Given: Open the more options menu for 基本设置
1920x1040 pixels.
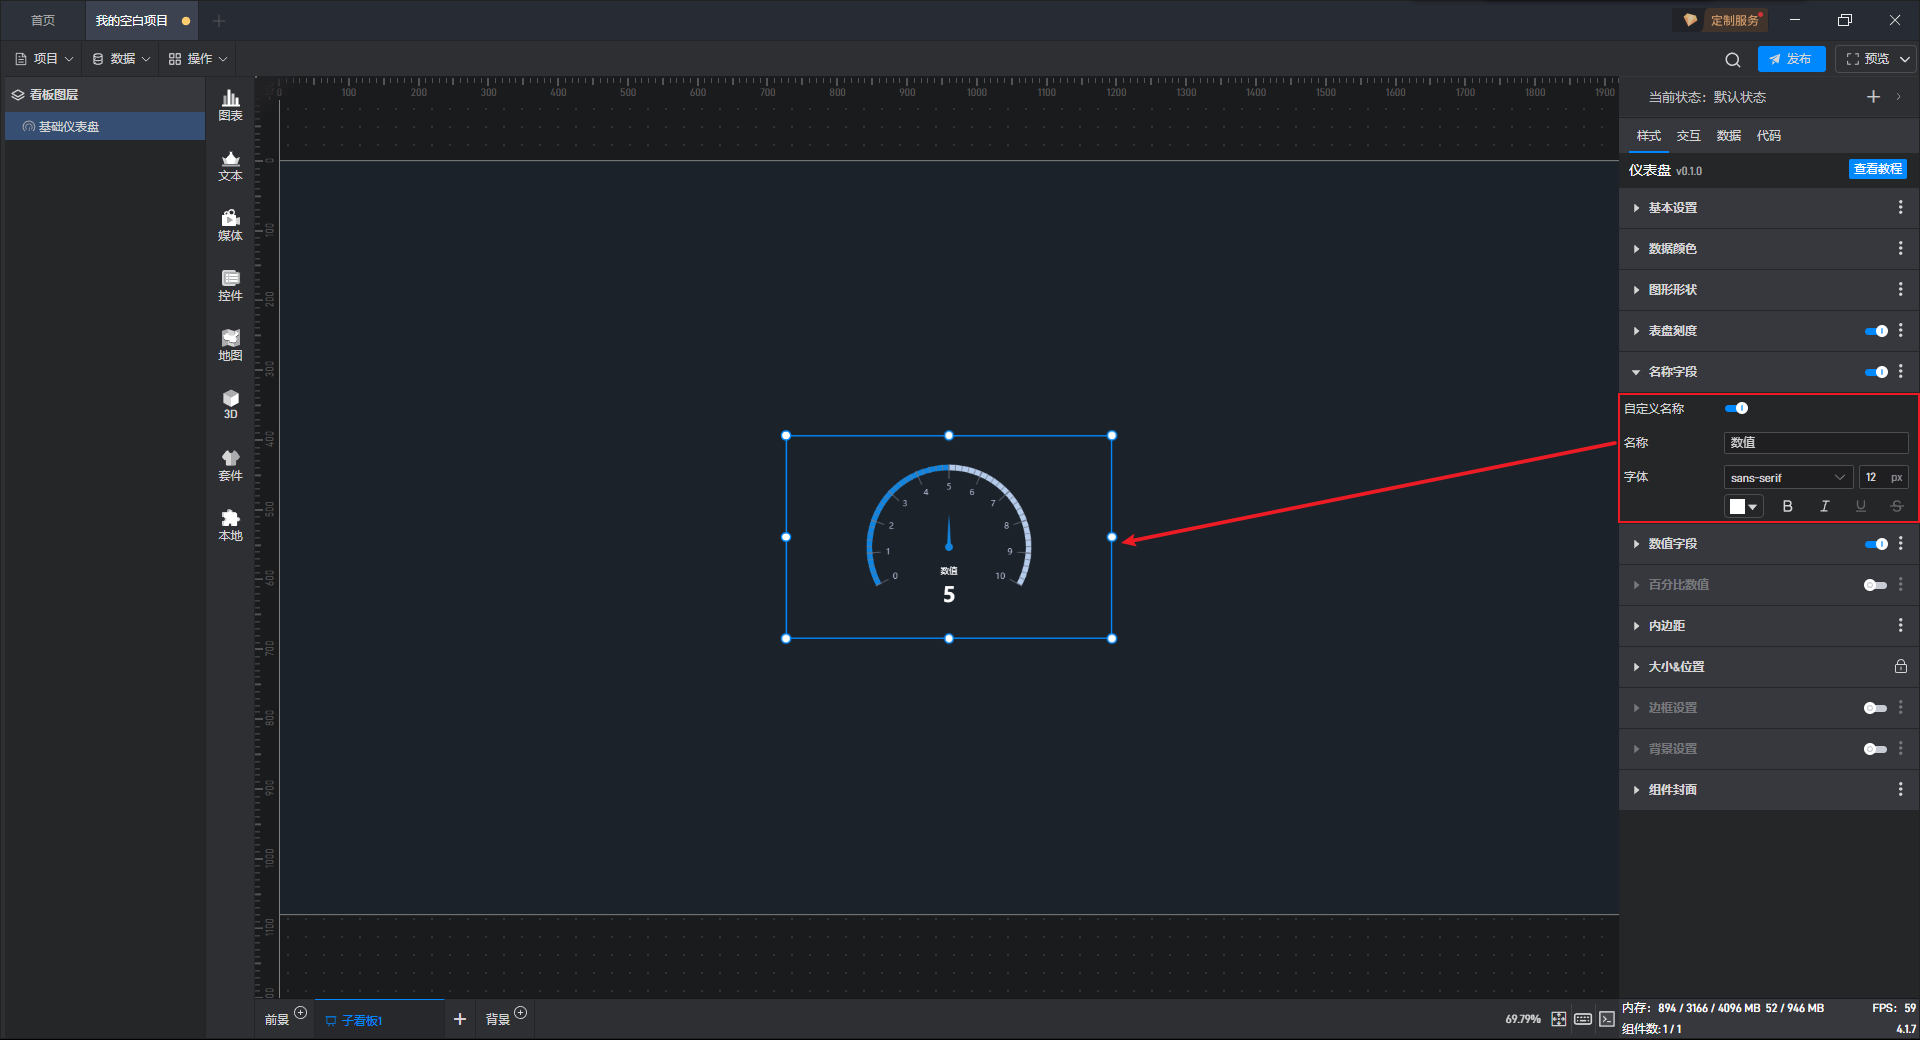Looking at the screenshot, I should [x=1900, y=207].
